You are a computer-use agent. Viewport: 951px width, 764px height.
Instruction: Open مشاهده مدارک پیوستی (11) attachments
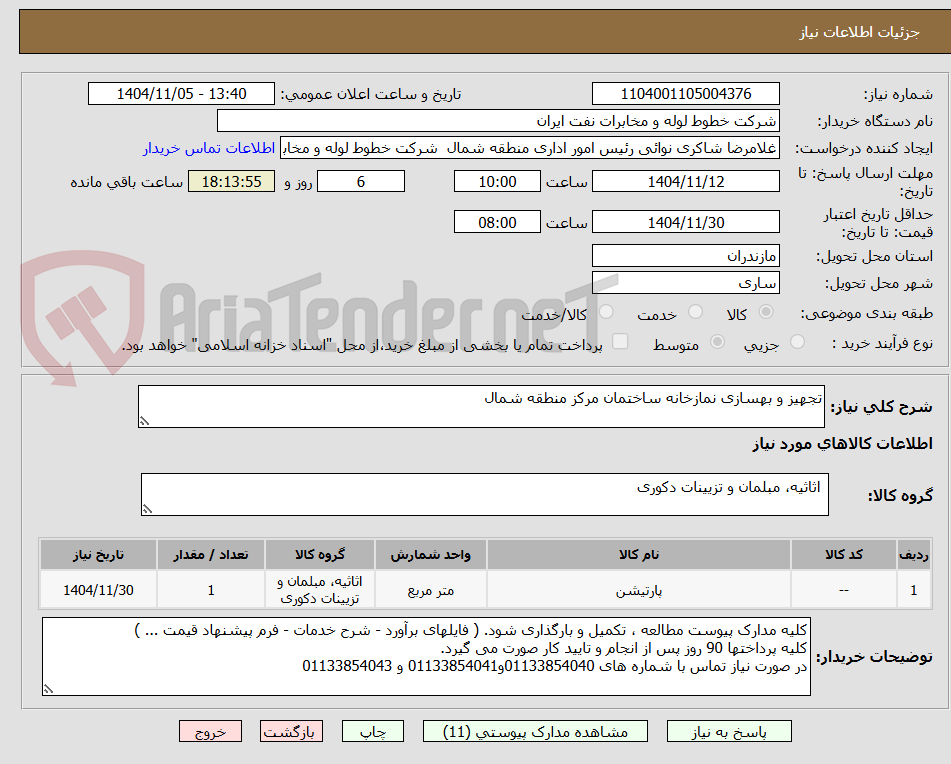(x=535, y=731)
